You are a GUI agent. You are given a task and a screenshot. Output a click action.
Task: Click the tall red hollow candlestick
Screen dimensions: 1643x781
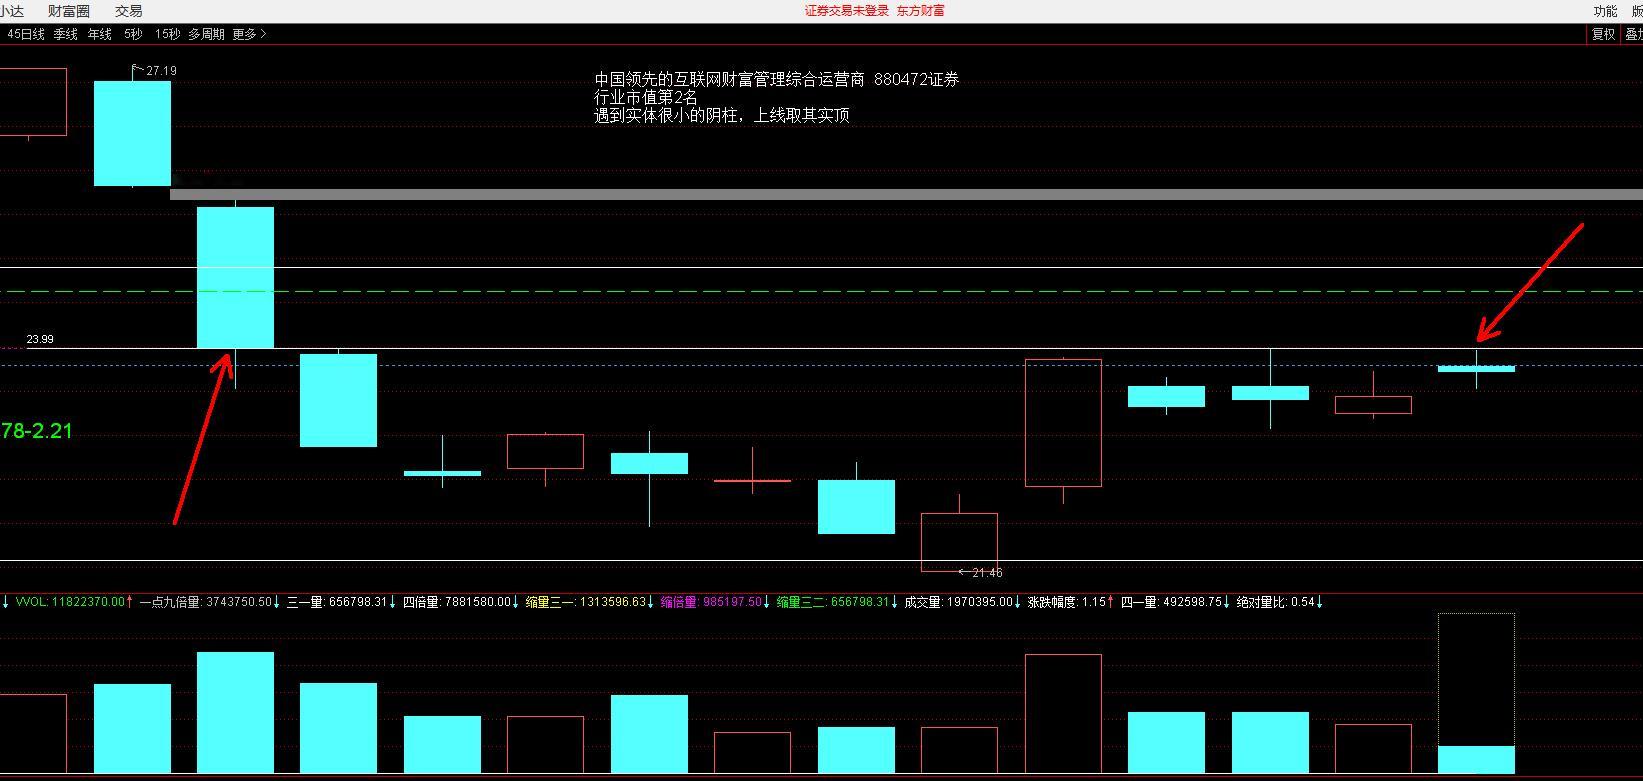pyautogui.click(x=1063, y=423)
